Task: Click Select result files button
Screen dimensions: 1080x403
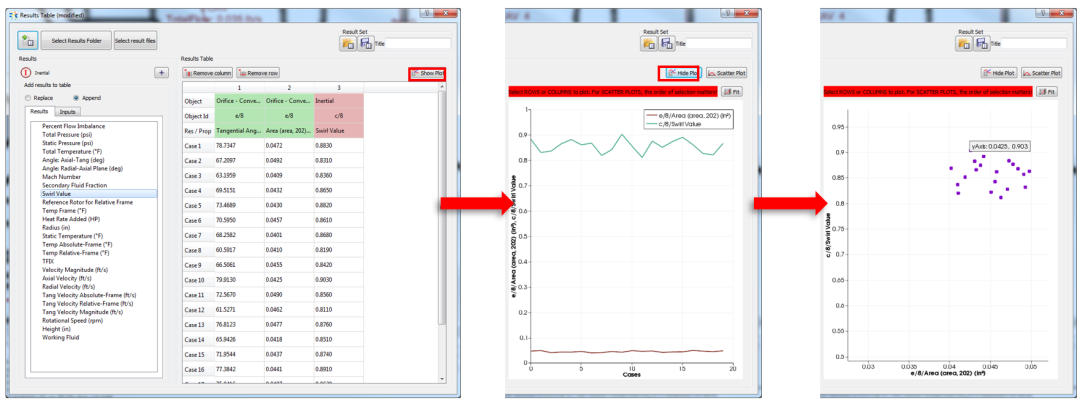Action: [x=136, y=41]
